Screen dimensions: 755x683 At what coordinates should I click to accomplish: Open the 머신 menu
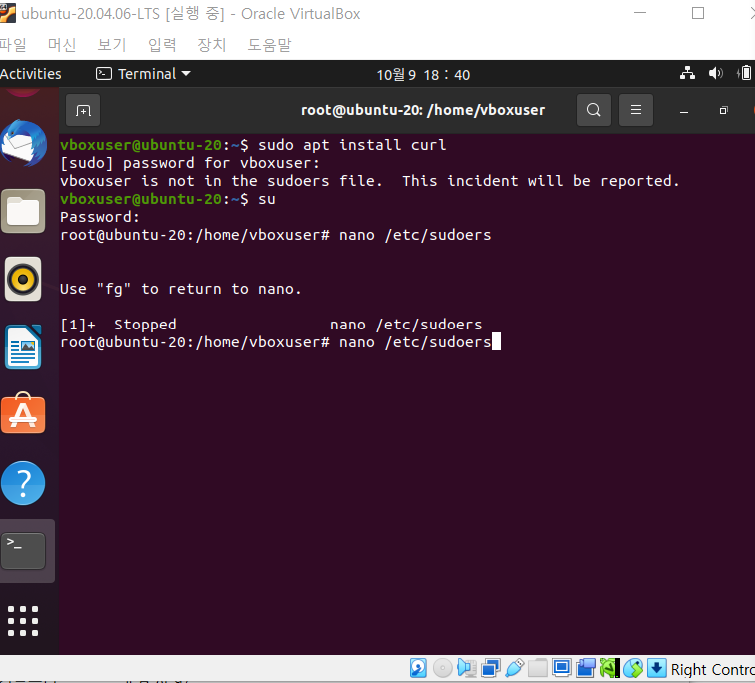click(62, 45)
